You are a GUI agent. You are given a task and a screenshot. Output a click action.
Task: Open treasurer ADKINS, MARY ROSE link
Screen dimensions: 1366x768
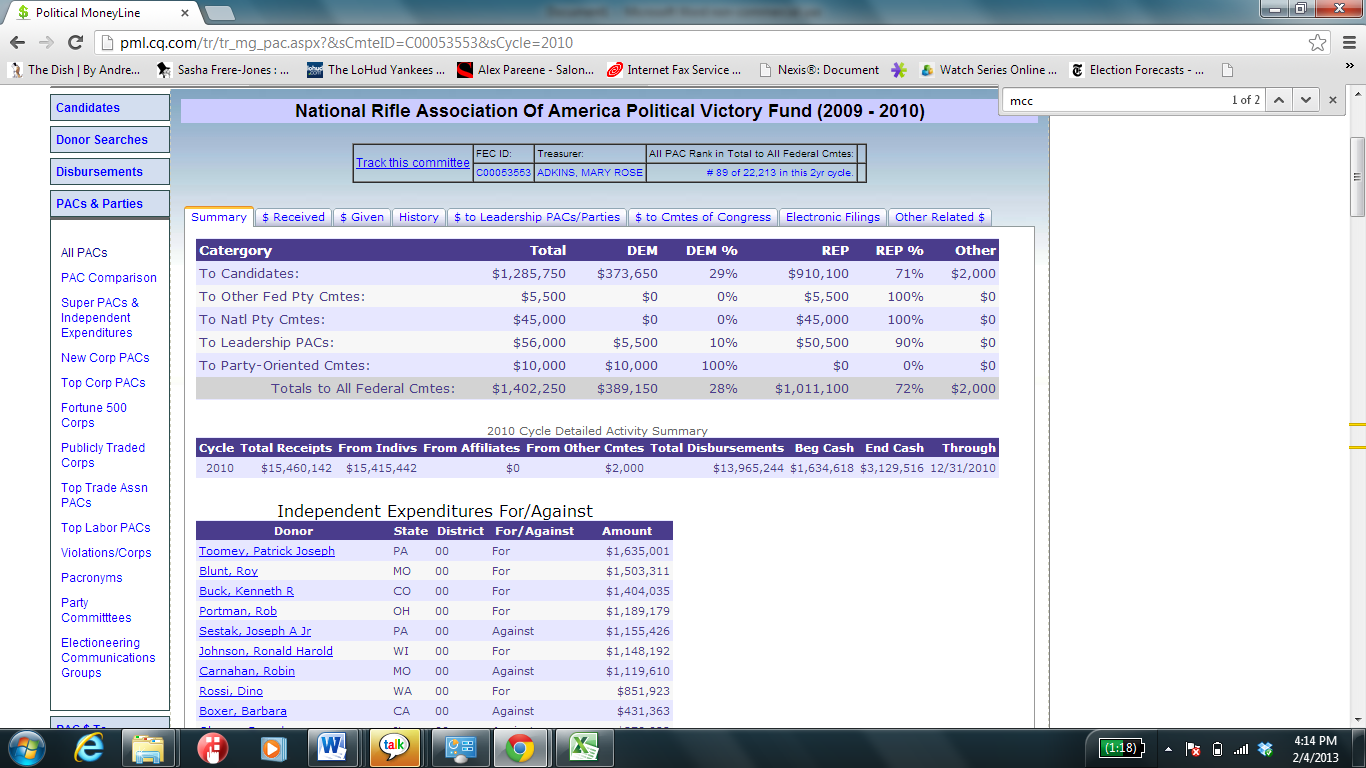590,173
